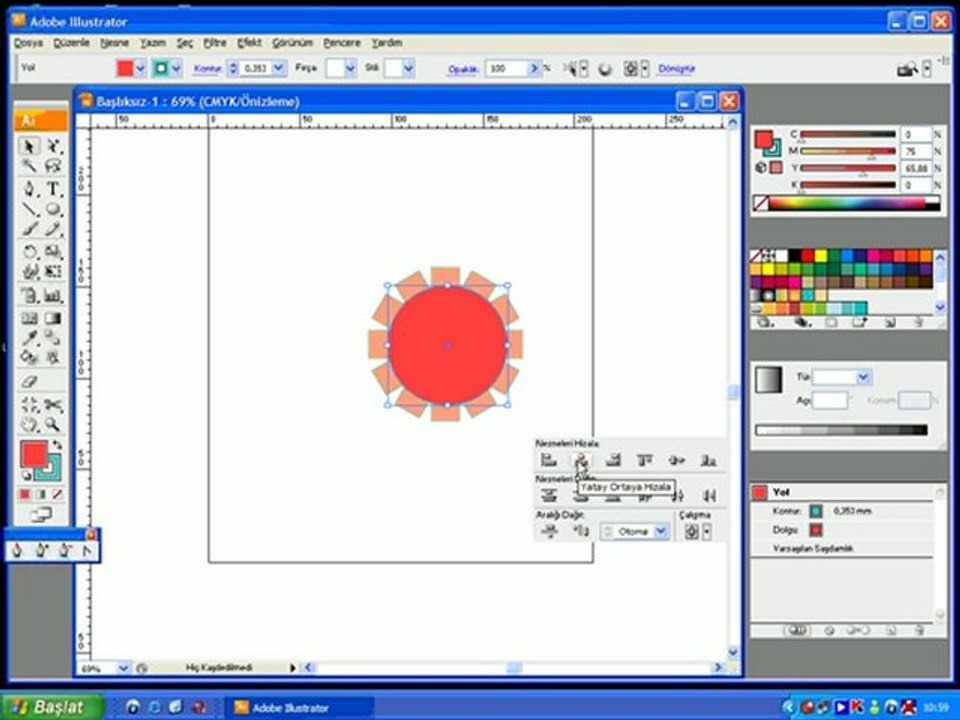960x720 pixels.
Task: Set paint mode to Color in the toolbox
Action: pyautogui.click(x=24, y=494)
